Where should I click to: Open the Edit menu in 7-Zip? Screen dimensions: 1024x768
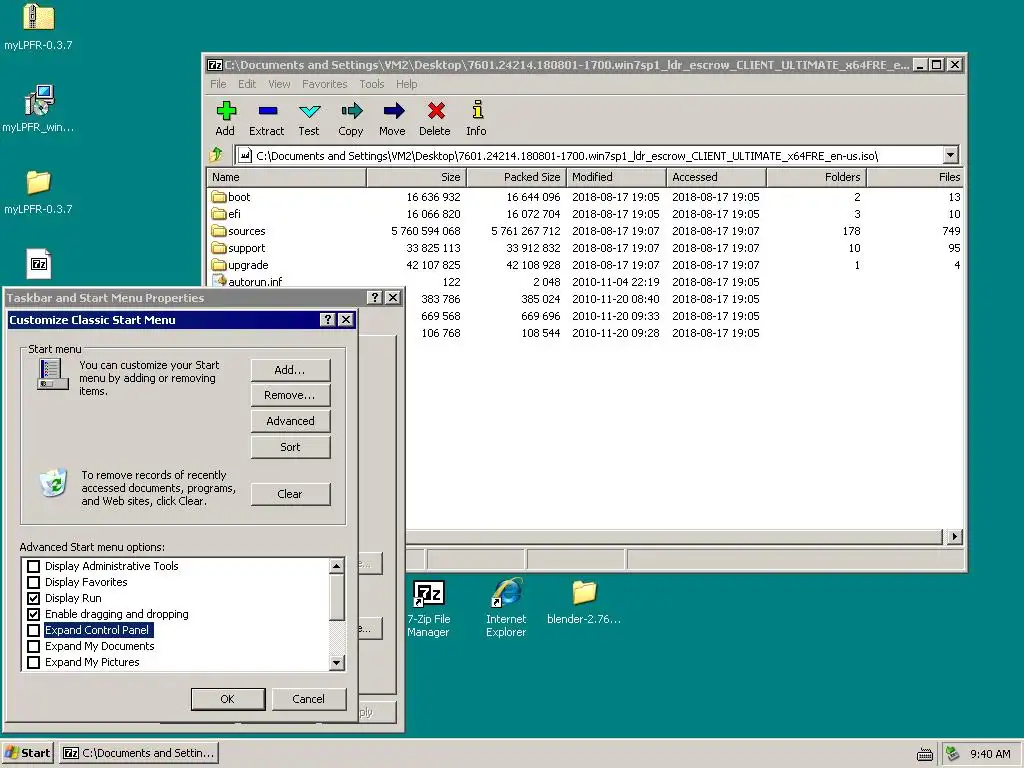pos(247,84)
